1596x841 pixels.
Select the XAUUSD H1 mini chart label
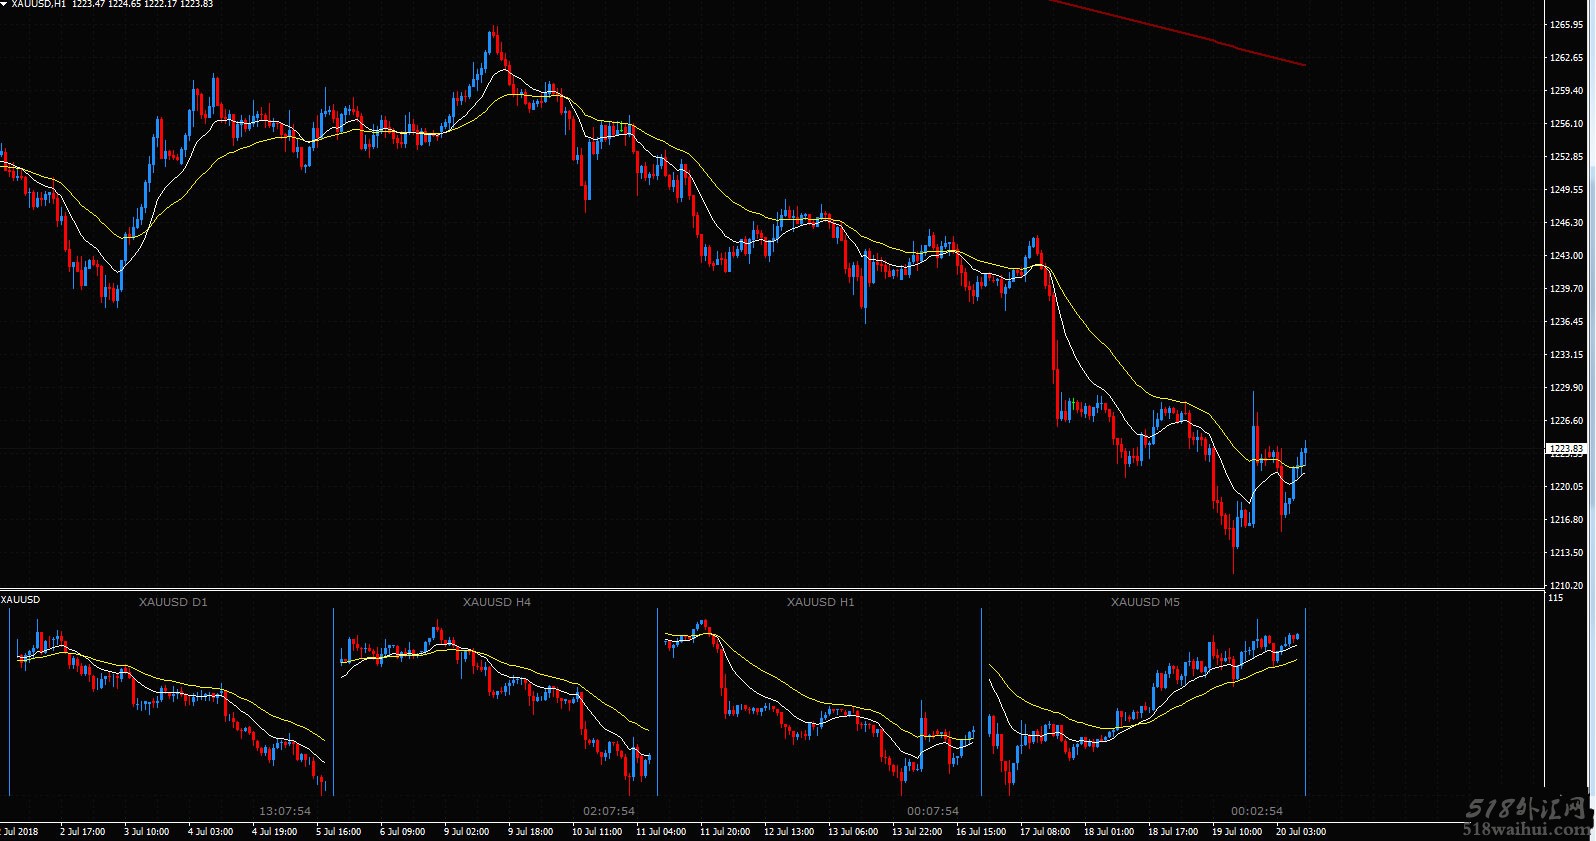click(821, 602)
